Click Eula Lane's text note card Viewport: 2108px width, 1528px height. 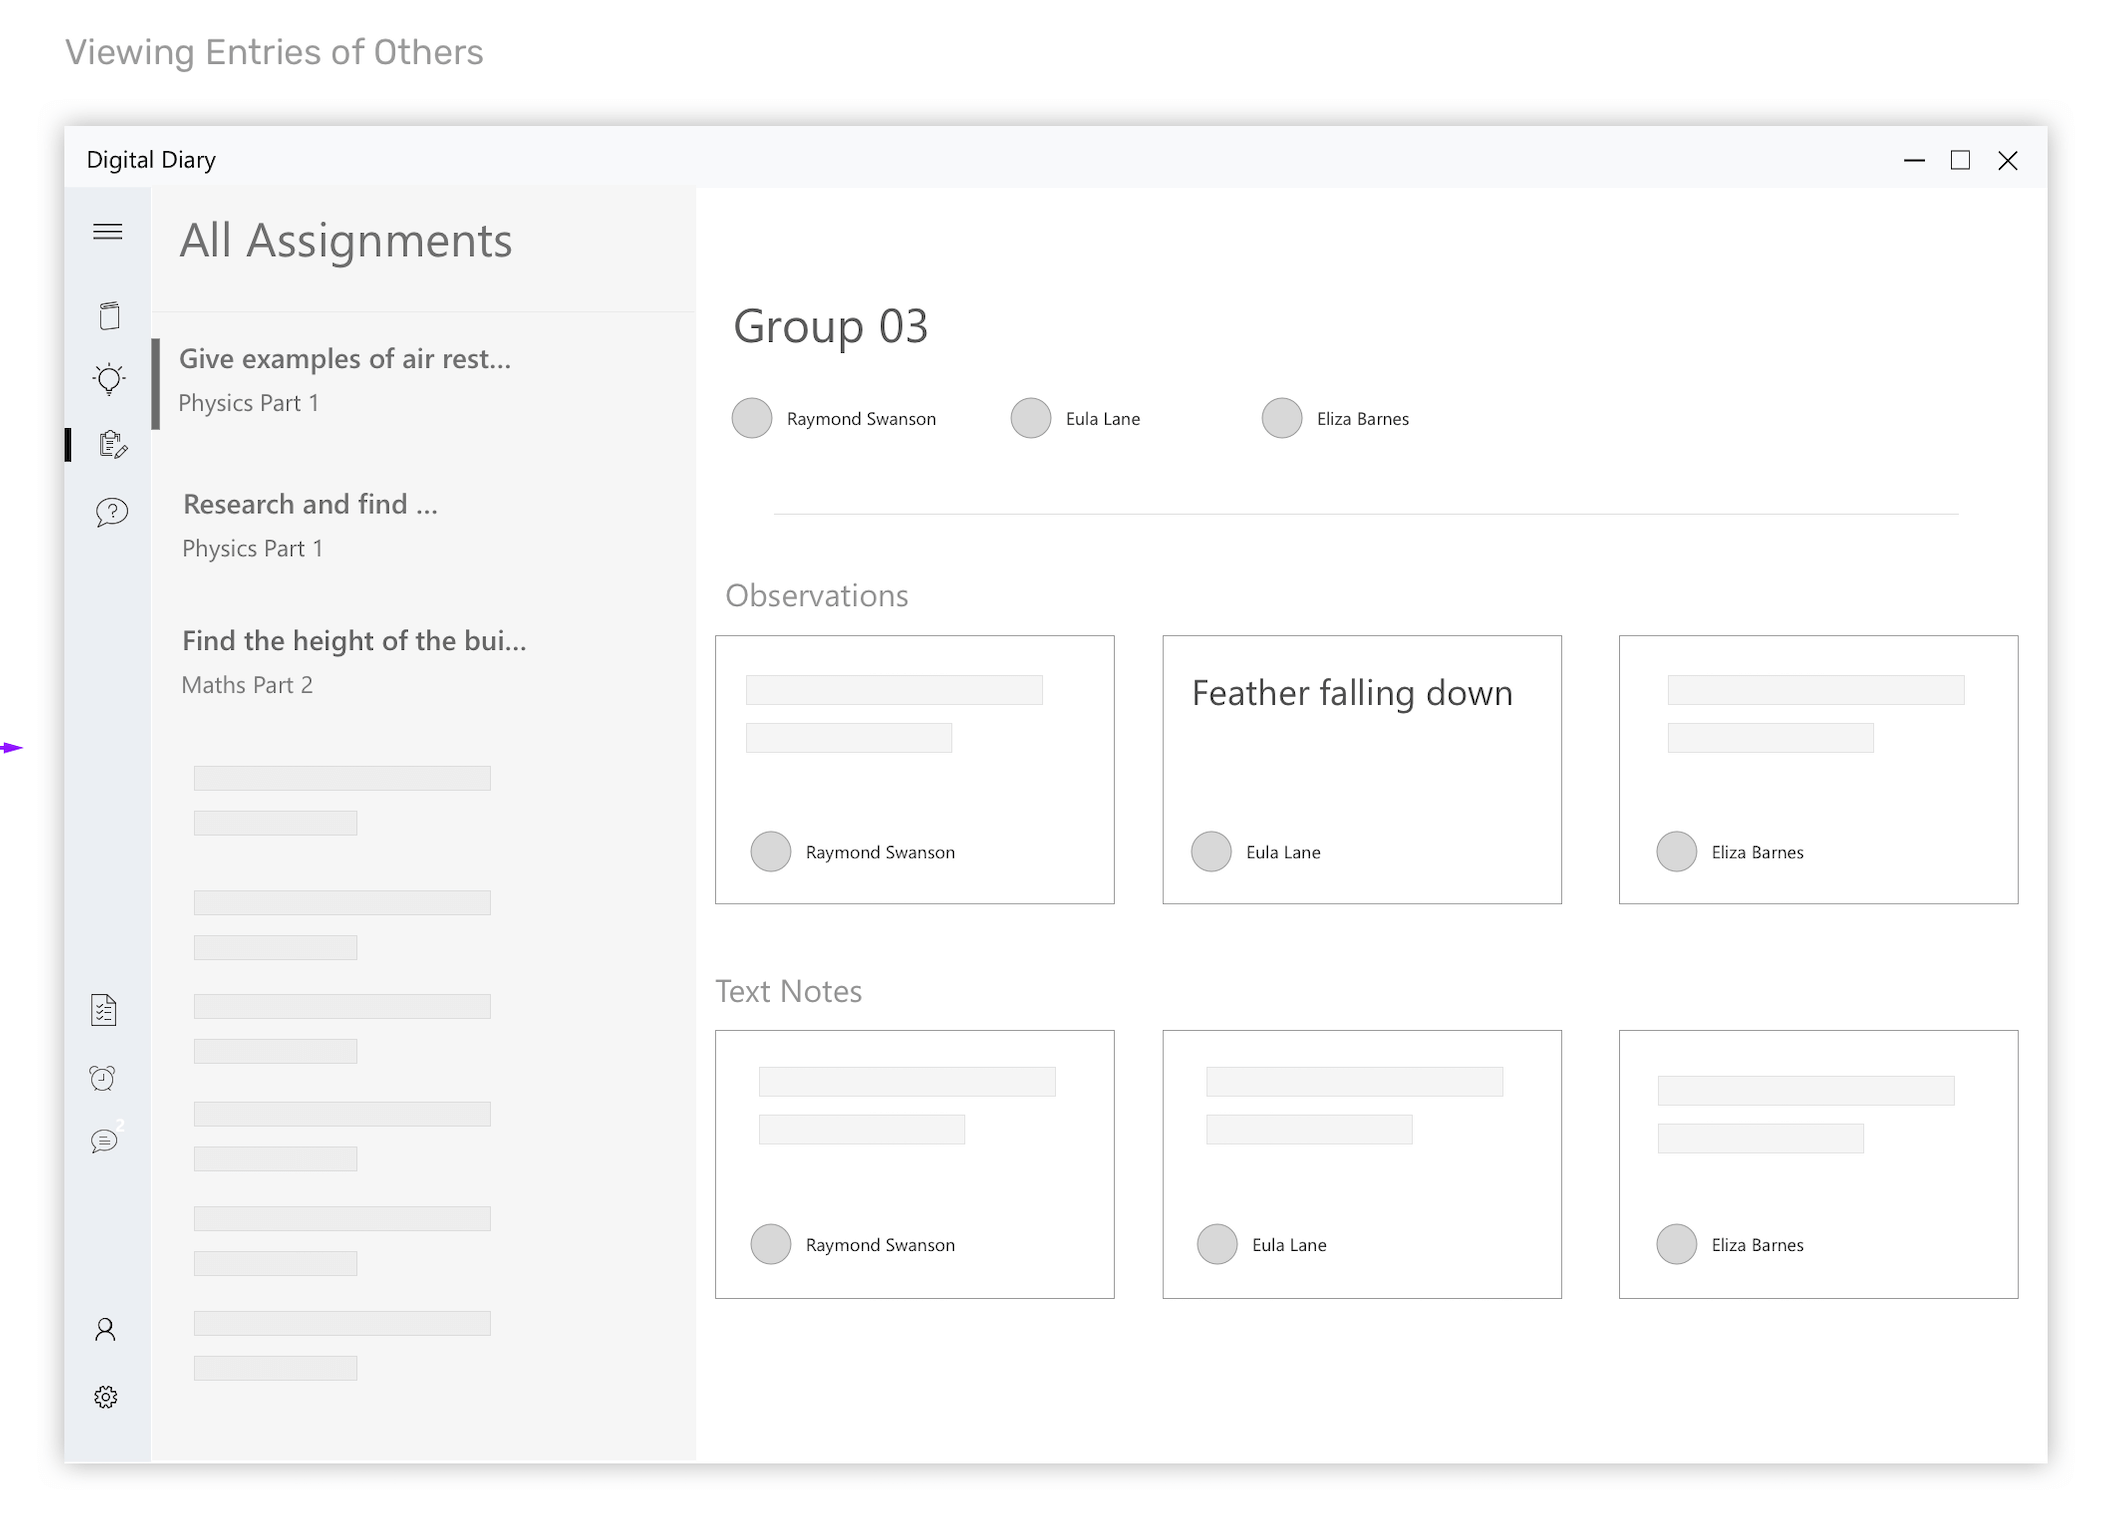(x=1361, y=1164)
